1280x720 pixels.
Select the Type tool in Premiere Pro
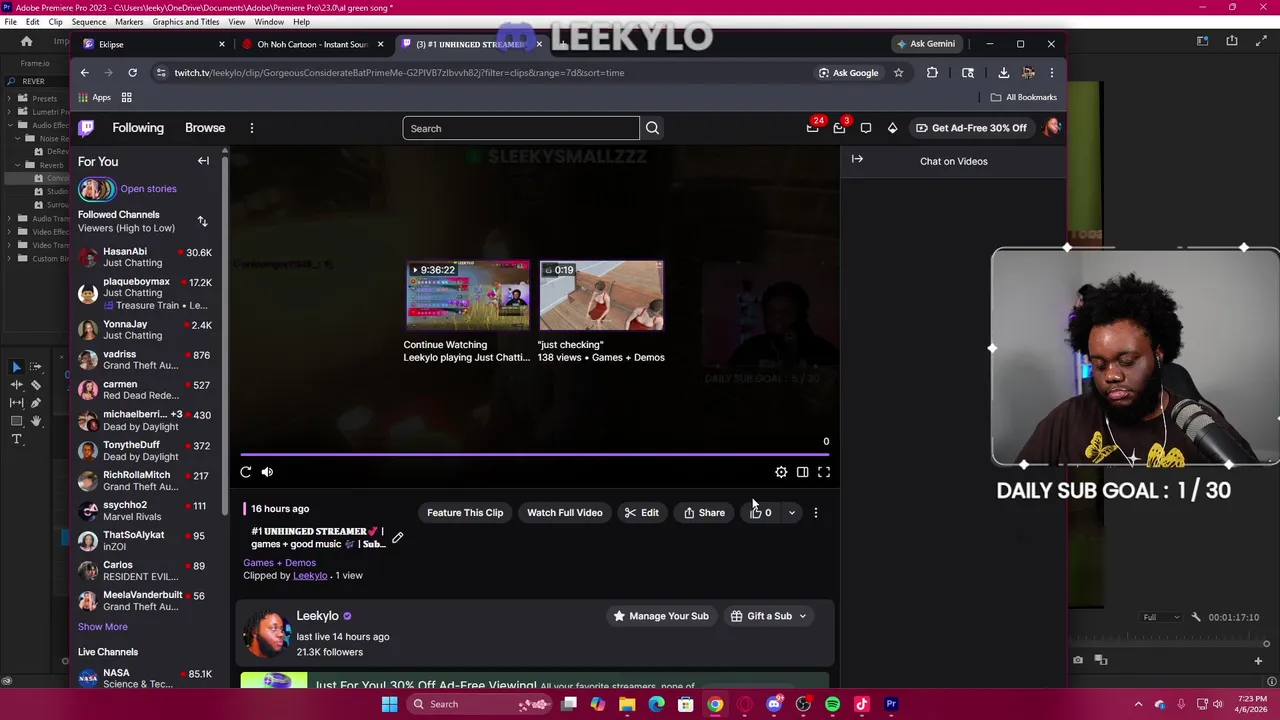(x=16, y=439)
